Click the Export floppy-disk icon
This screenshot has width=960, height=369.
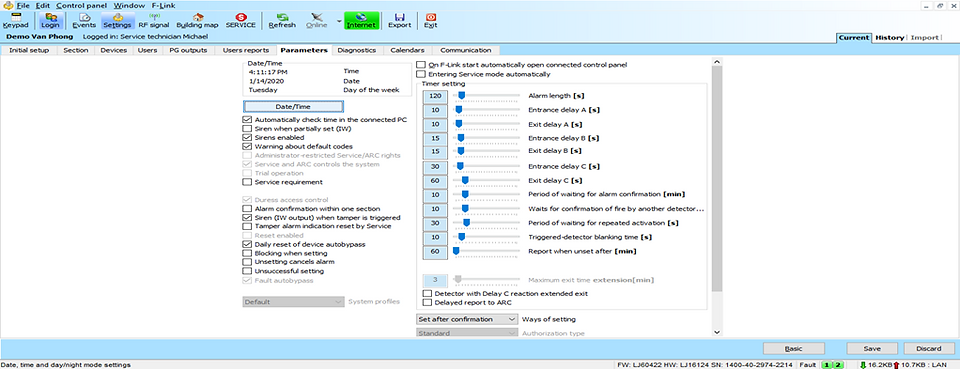coord(399,21)
